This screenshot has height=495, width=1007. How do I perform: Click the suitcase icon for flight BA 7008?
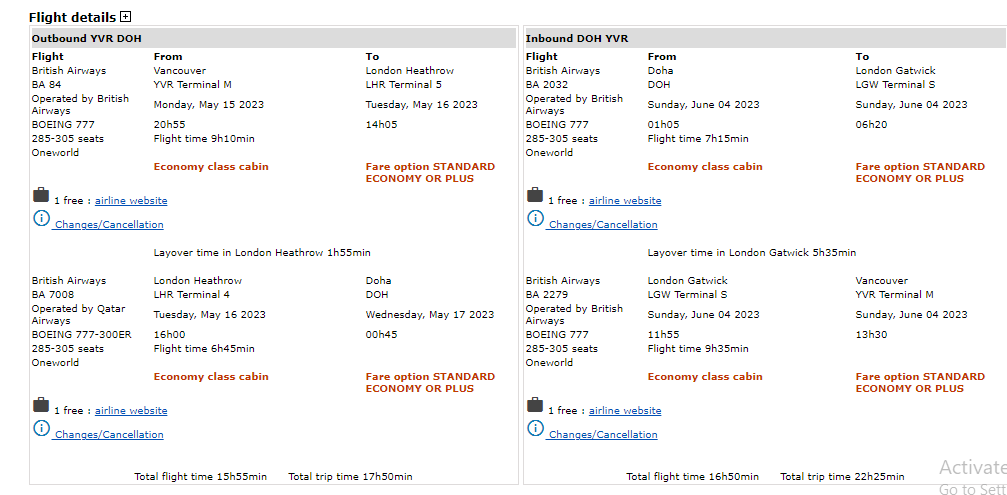41,405
